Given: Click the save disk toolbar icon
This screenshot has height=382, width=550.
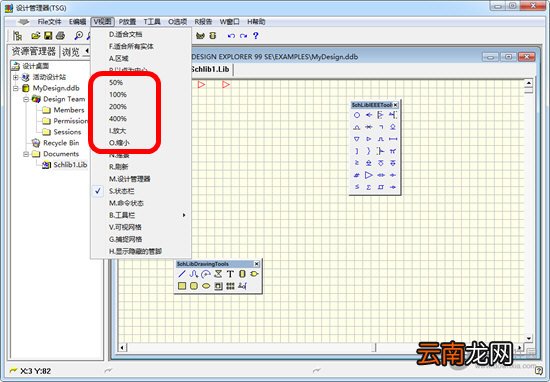Looking at the screenshot, I should pos(48,36).
